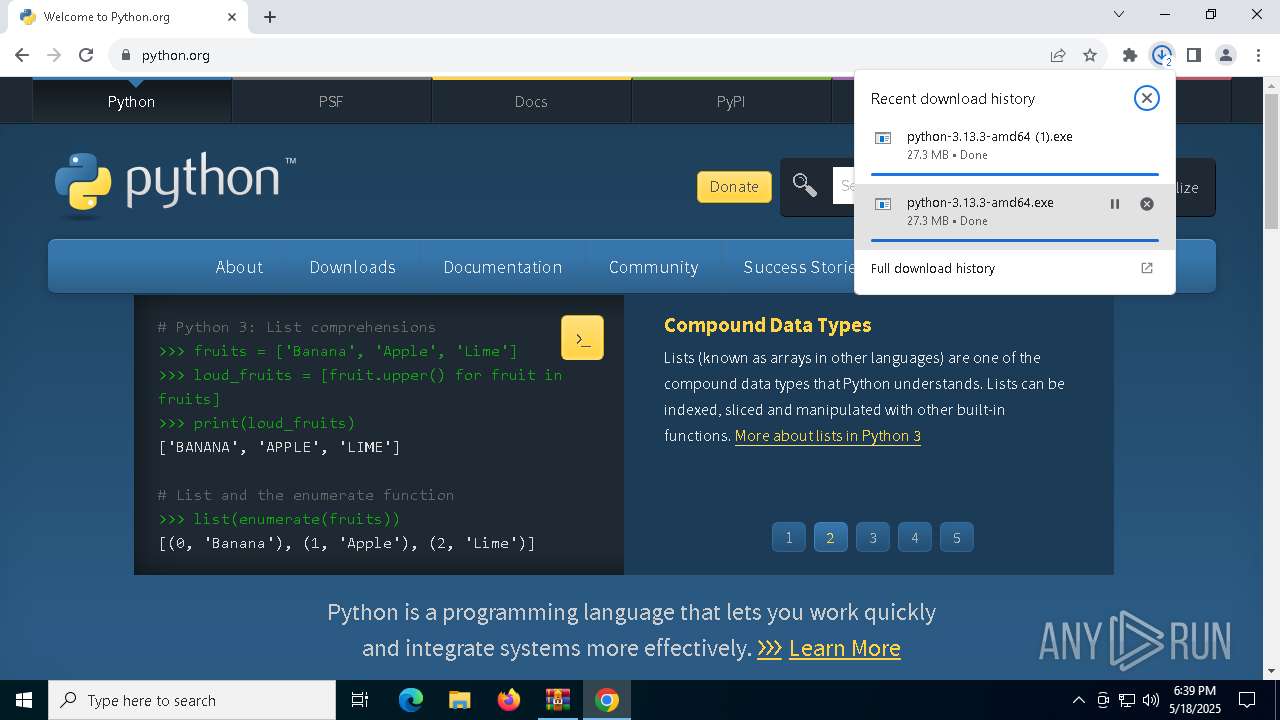Click the search magnifier icon

click(x=805, y=186)
